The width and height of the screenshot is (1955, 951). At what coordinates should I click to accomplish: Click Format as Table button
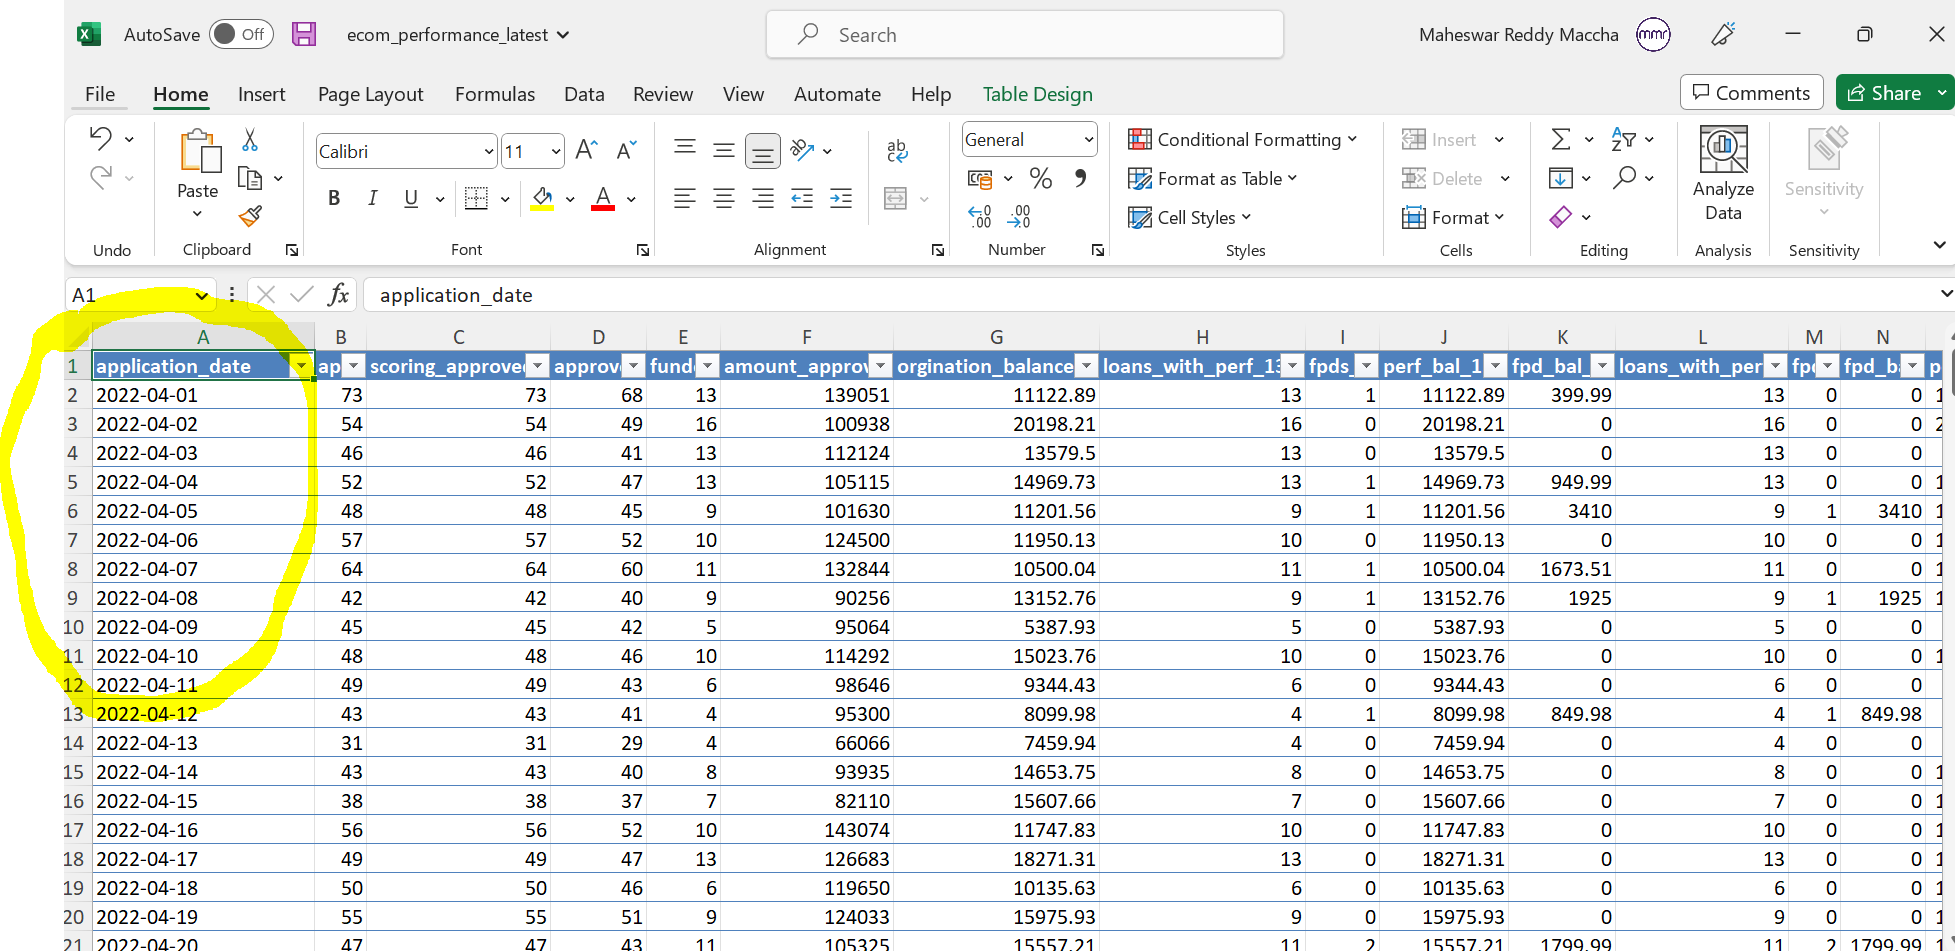(1212, 179)
